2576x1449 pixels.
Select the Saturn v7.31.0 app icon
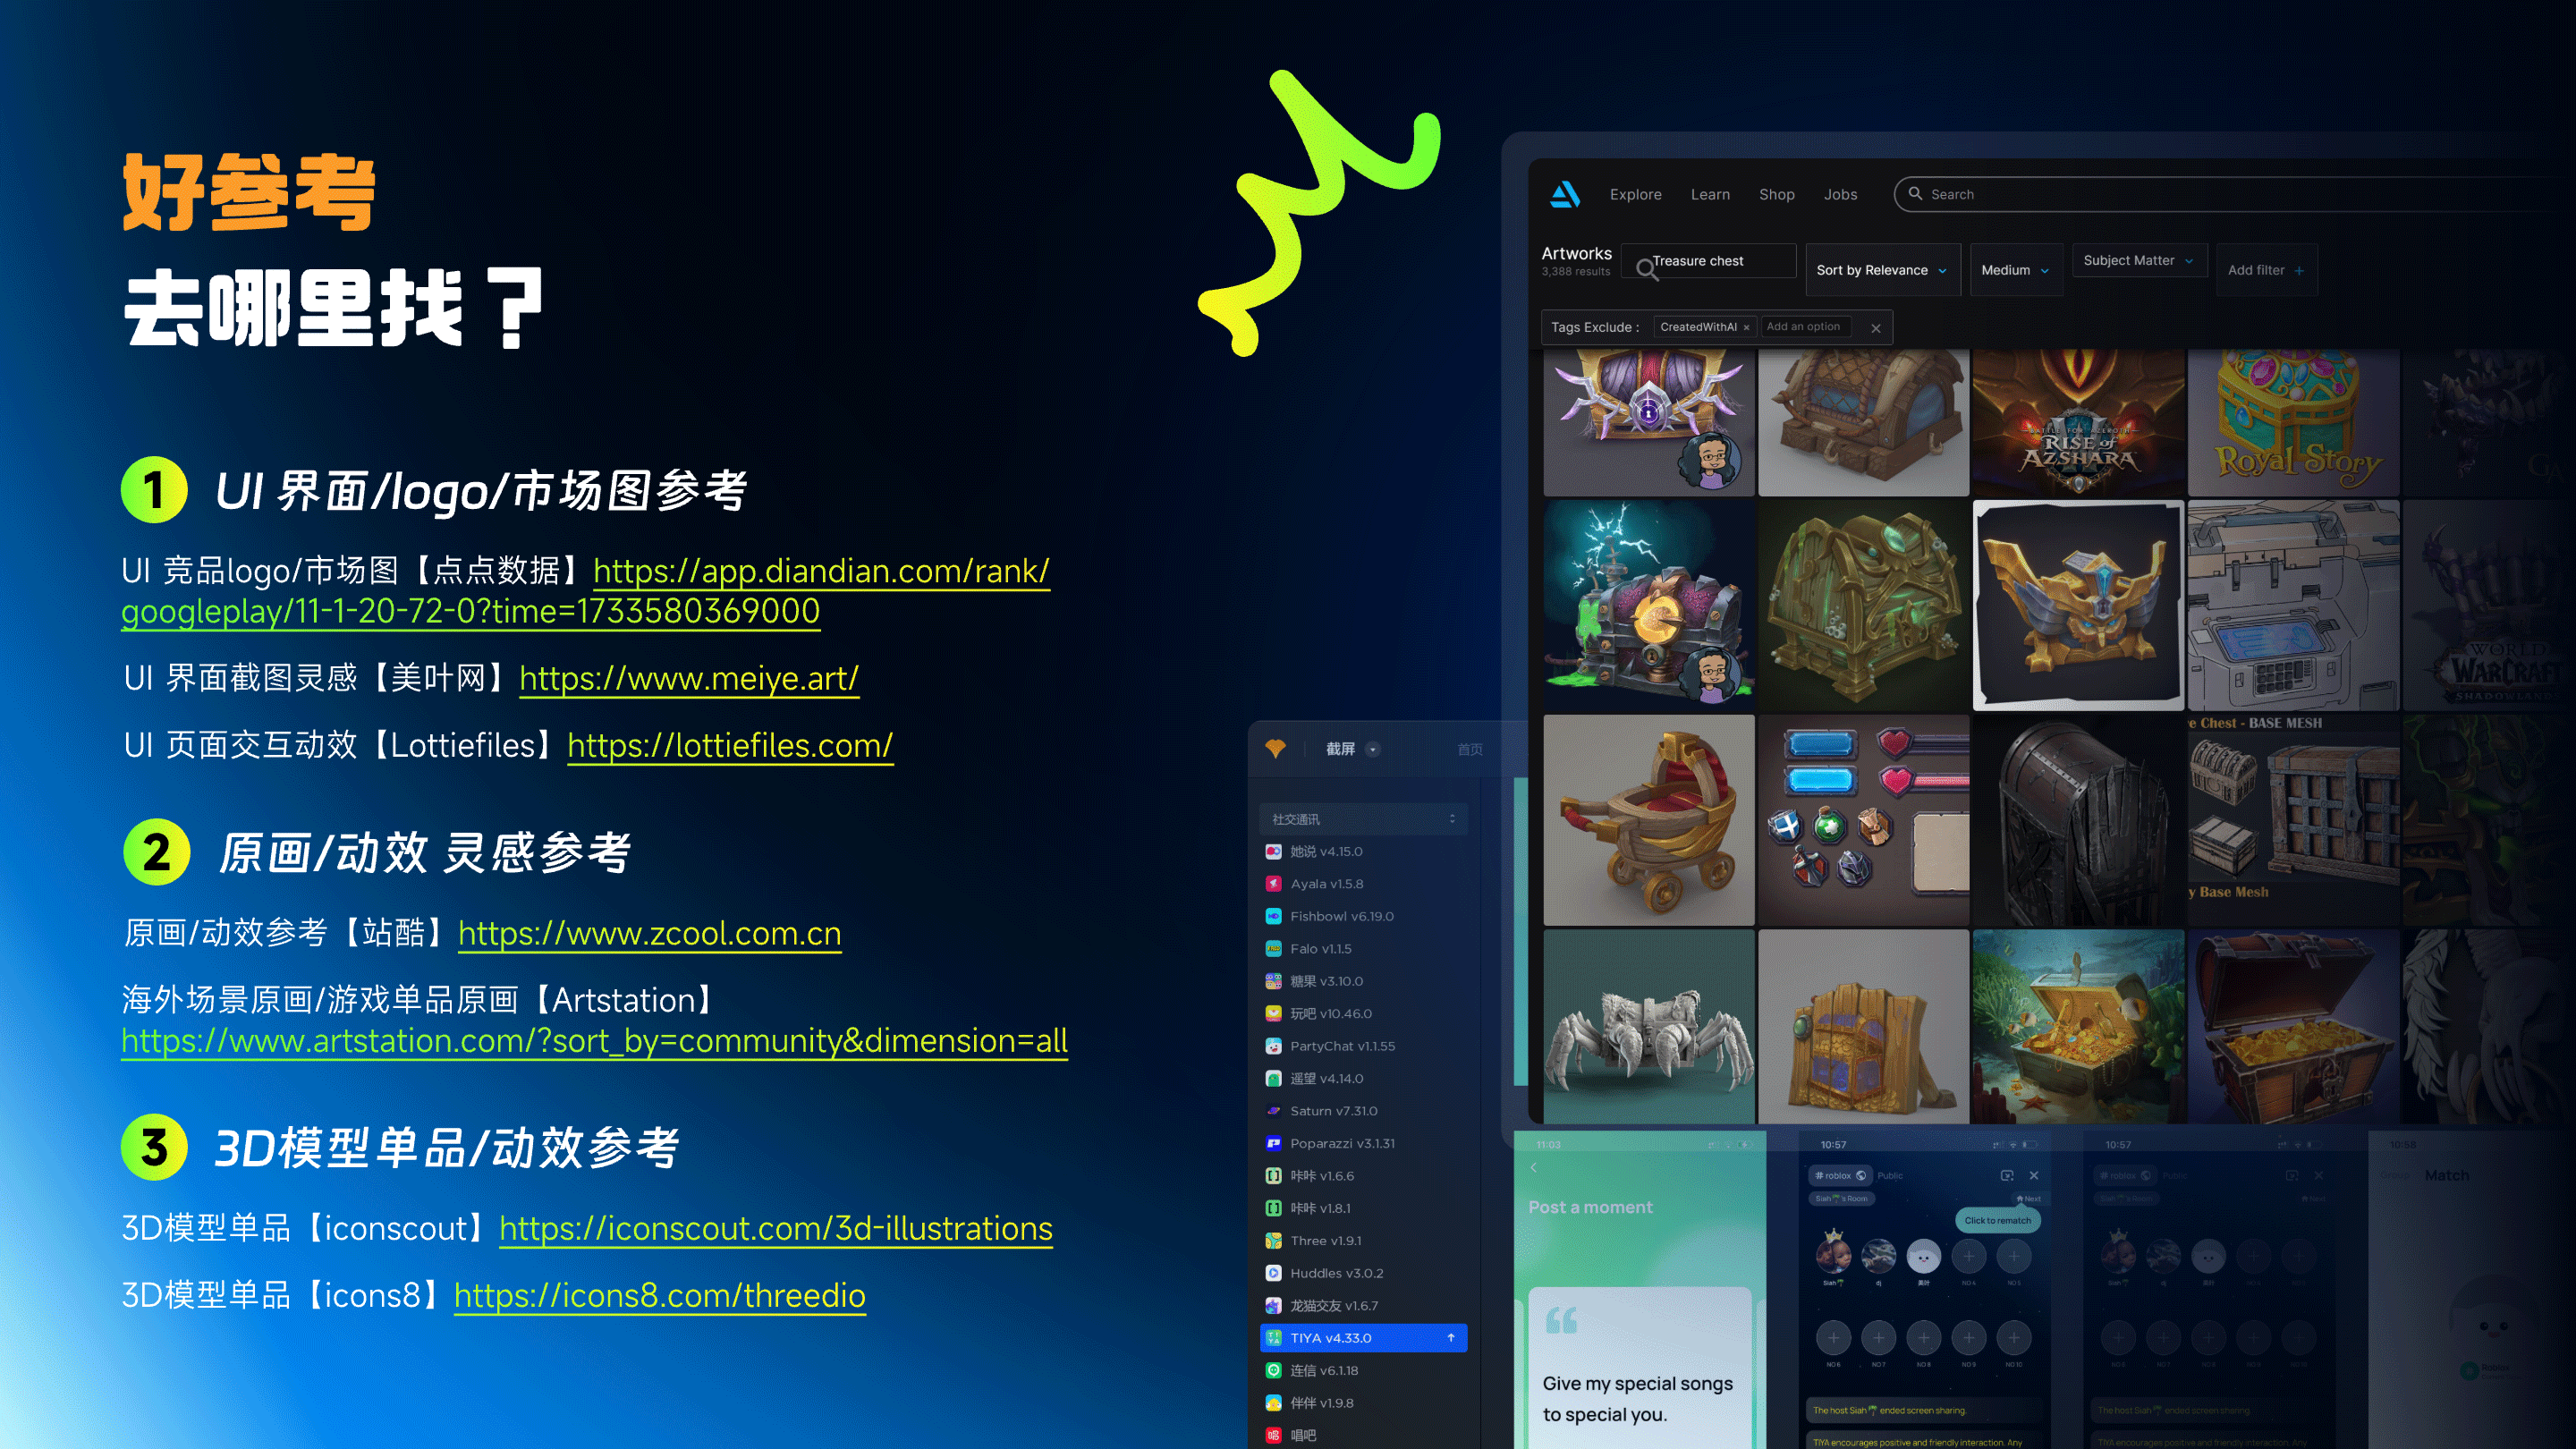coord(1273,1111)
